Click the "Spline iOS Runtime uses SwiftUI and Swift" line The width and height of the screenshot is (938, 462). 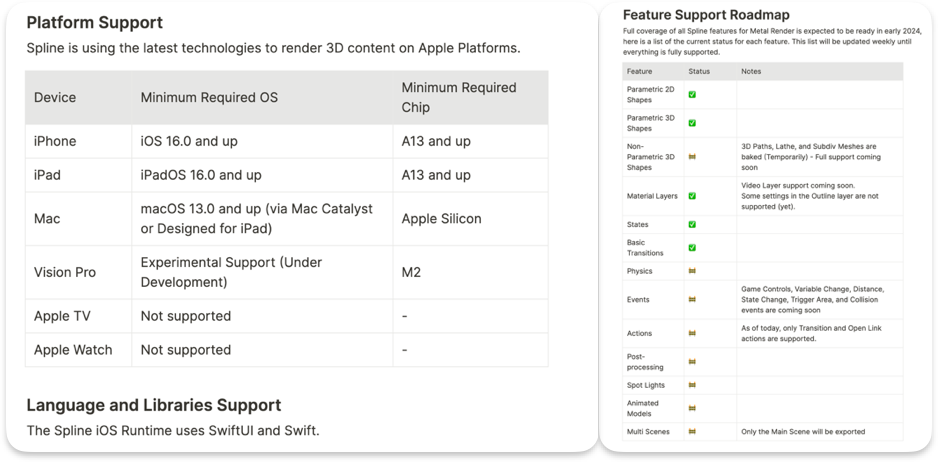(173, 431)
